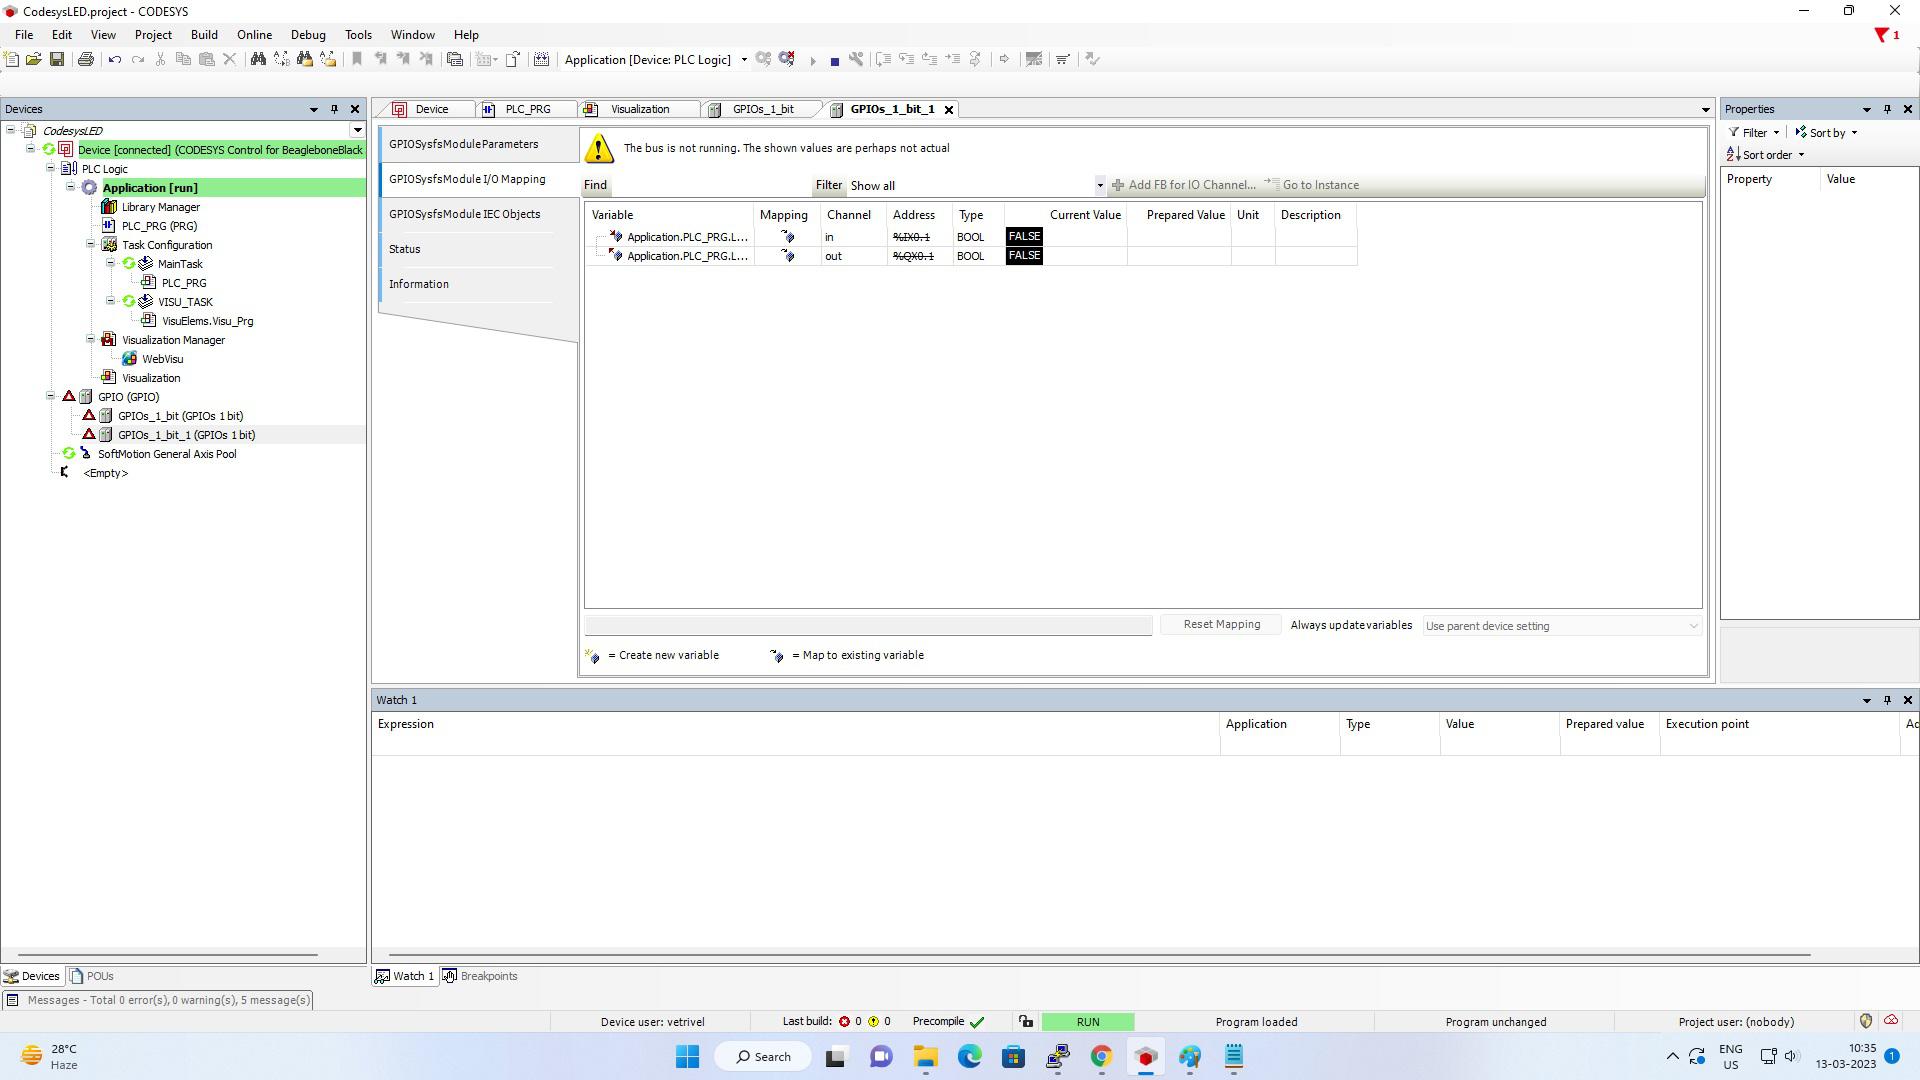The image size is (1920, 1080).
Task: Switch to the Visualization tab
Action: pos(639,109)
